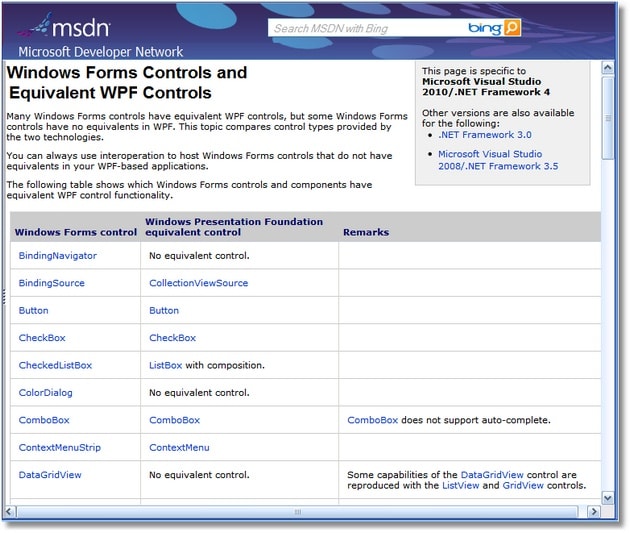Open the DataGridView link in Remarks text

(x=492, y=474)
